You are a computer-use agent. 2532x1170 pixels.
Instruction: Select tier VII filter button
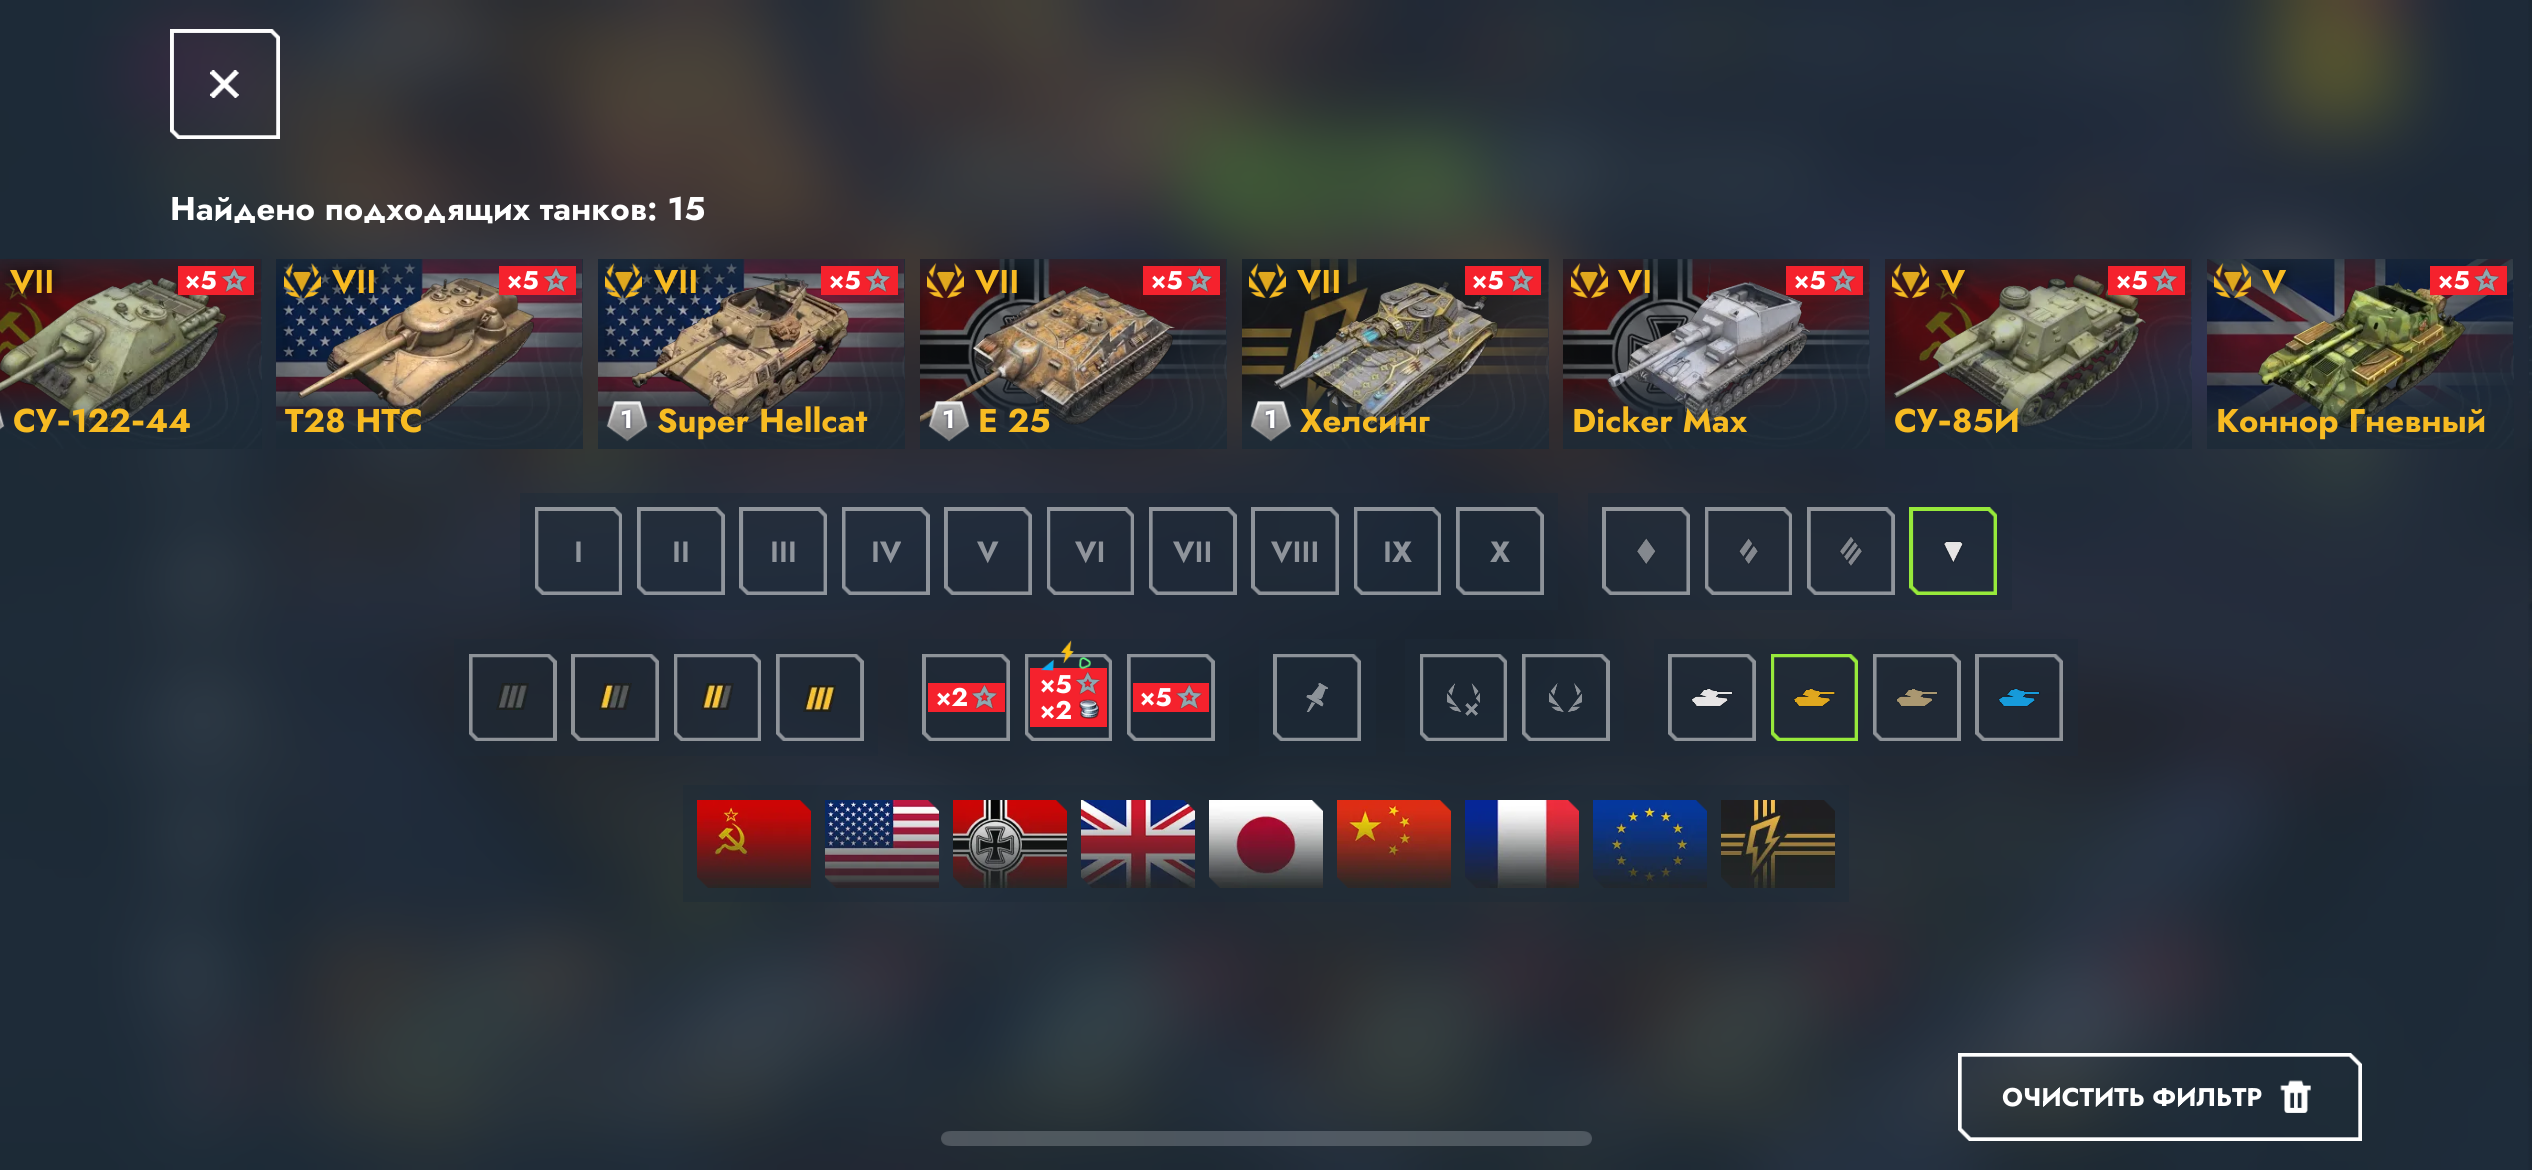[x=1192, y=551]
